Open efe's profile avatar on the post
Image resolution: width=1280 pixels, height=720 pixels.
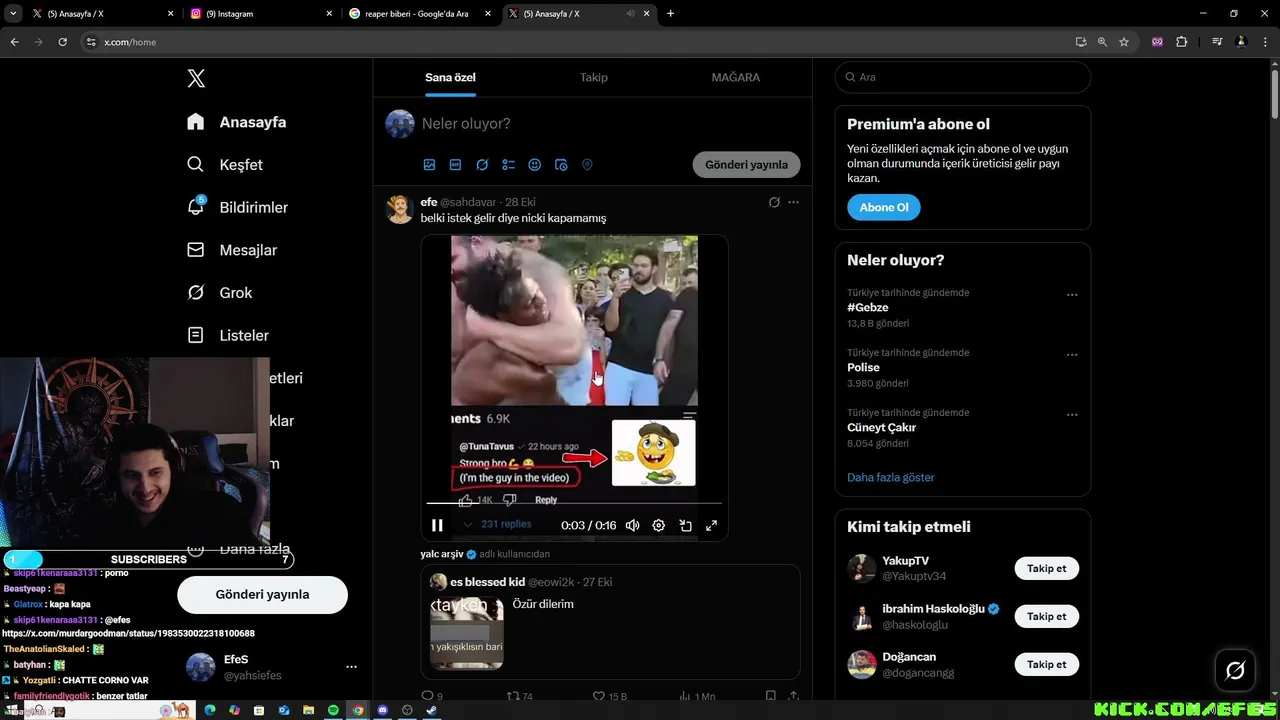tap(400, 209)
